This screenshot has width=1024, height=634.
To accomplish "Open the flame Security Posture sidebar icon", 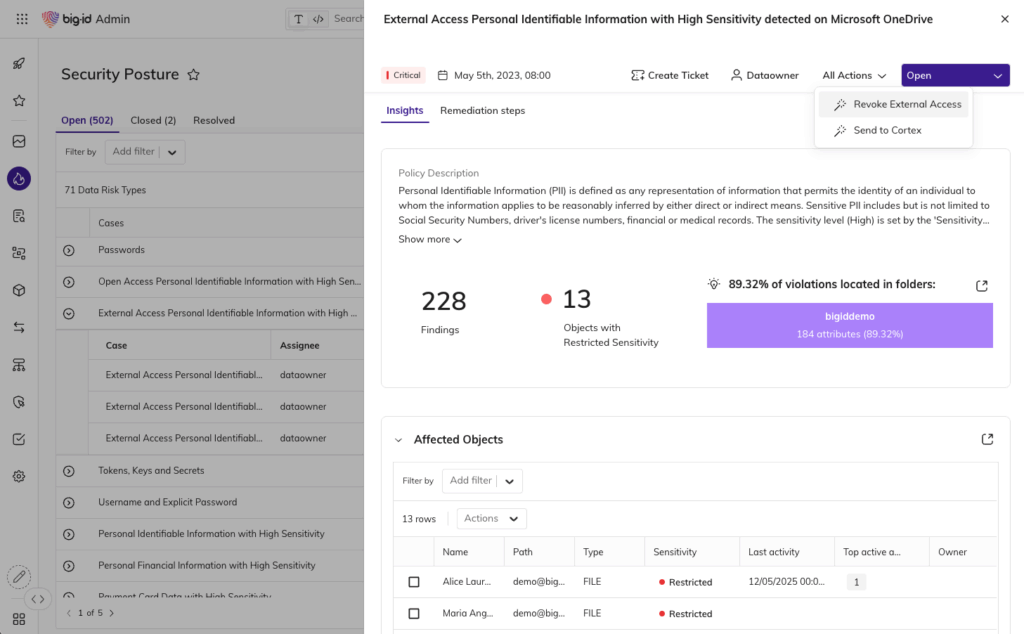I will click(x=18, y=179).
